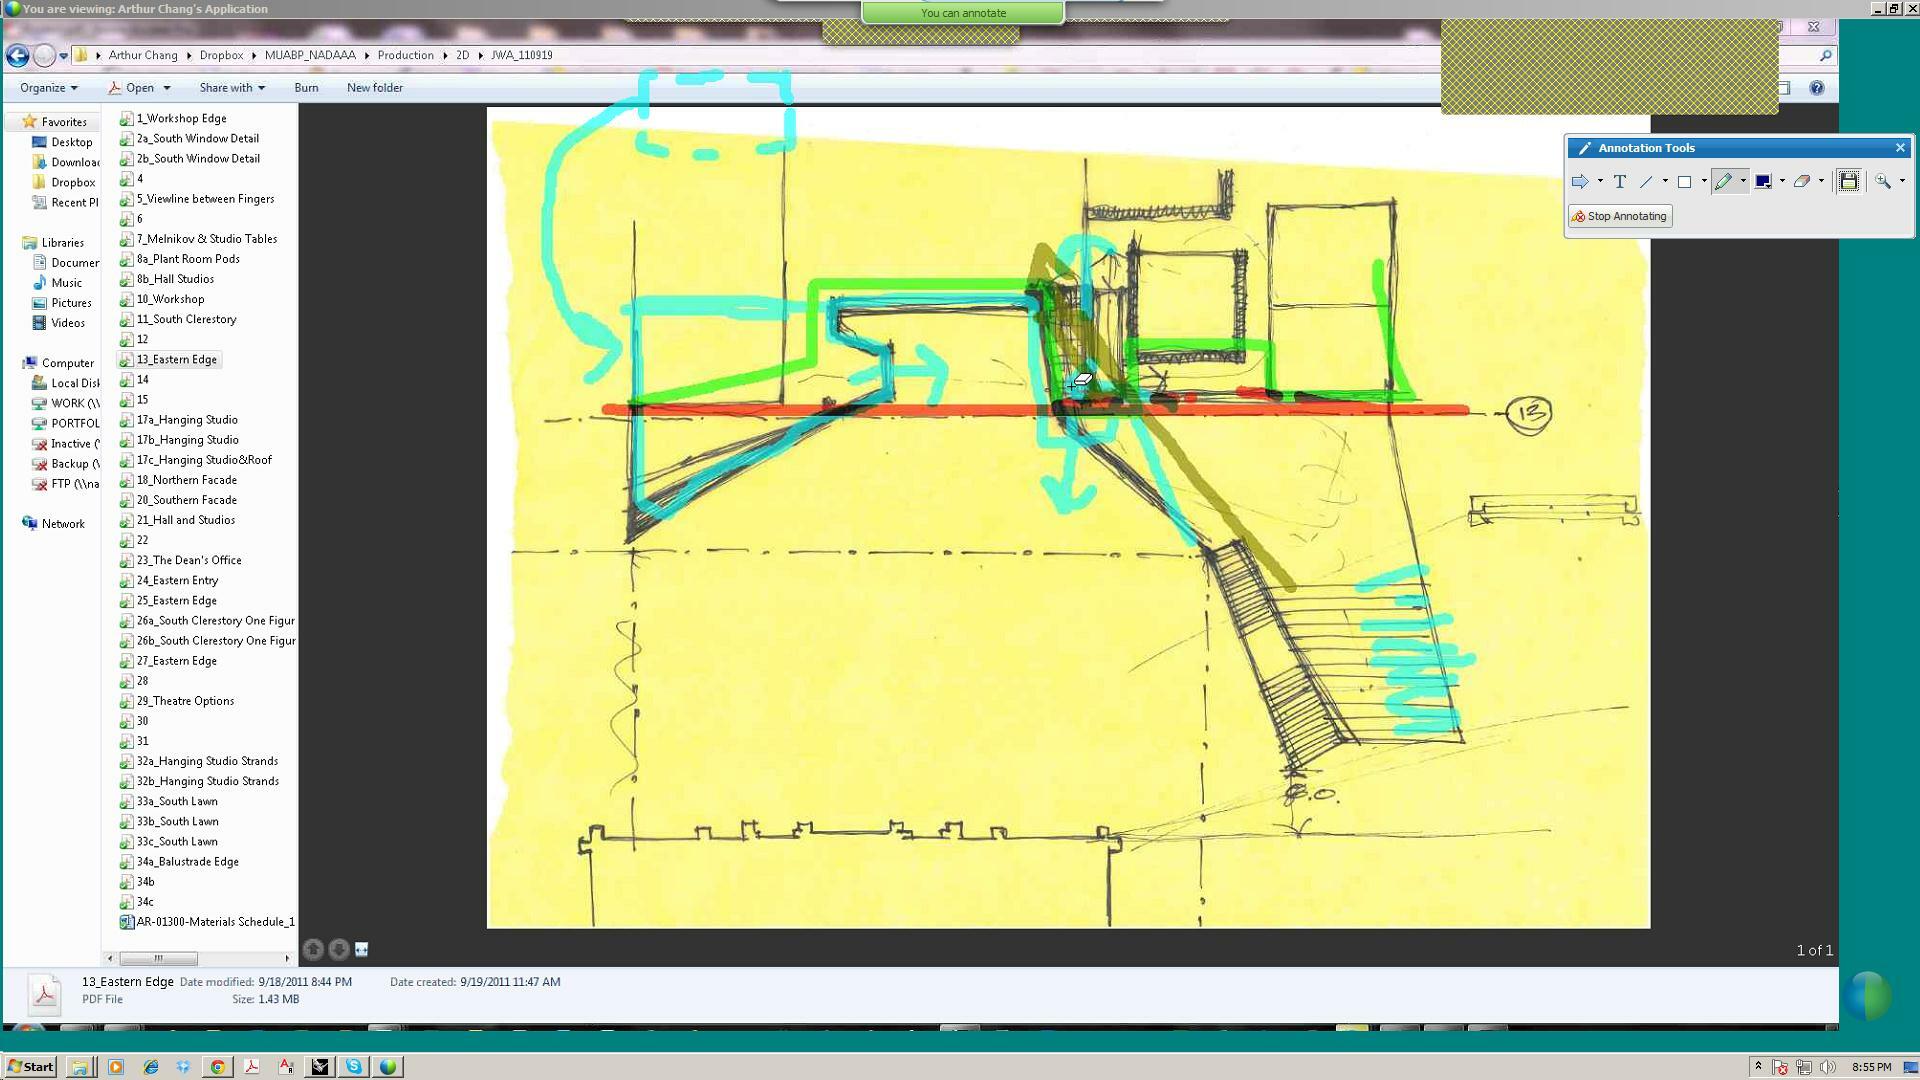
Task: Click the volume speaker tray icon
Action: click(x=1827, y=1067)
